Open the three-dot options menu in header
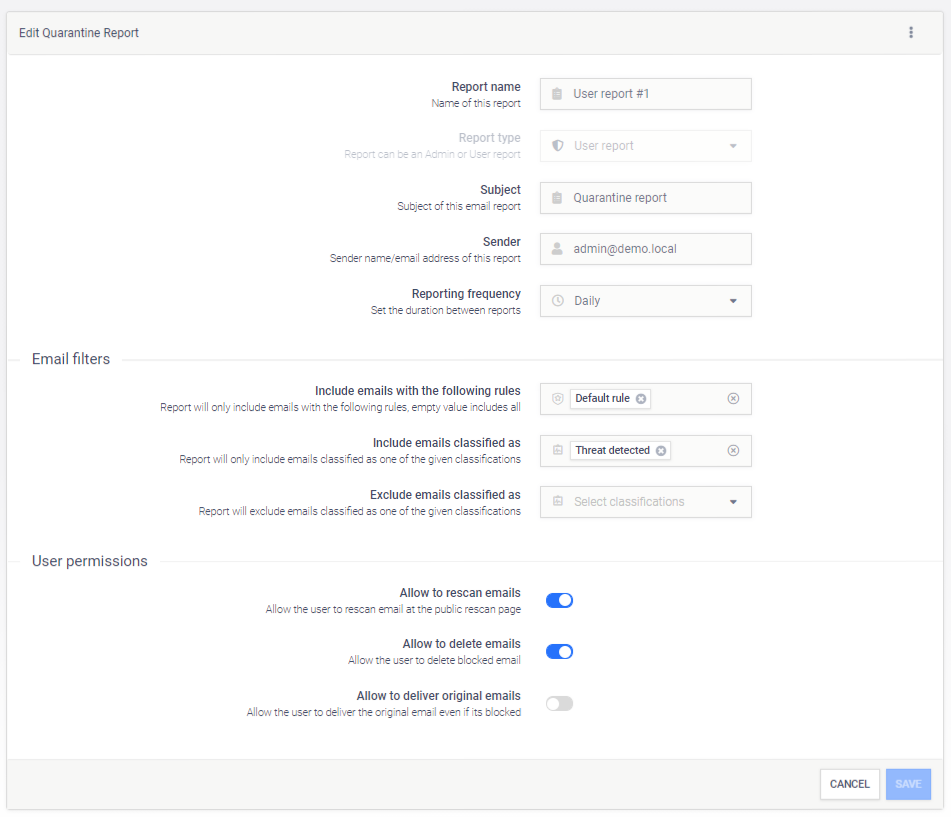Viewport: 951px width, 817px height. tap(910, 33)
